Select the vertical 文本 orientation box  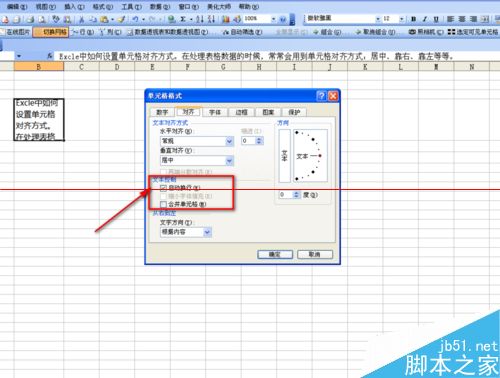pos(284,156)
